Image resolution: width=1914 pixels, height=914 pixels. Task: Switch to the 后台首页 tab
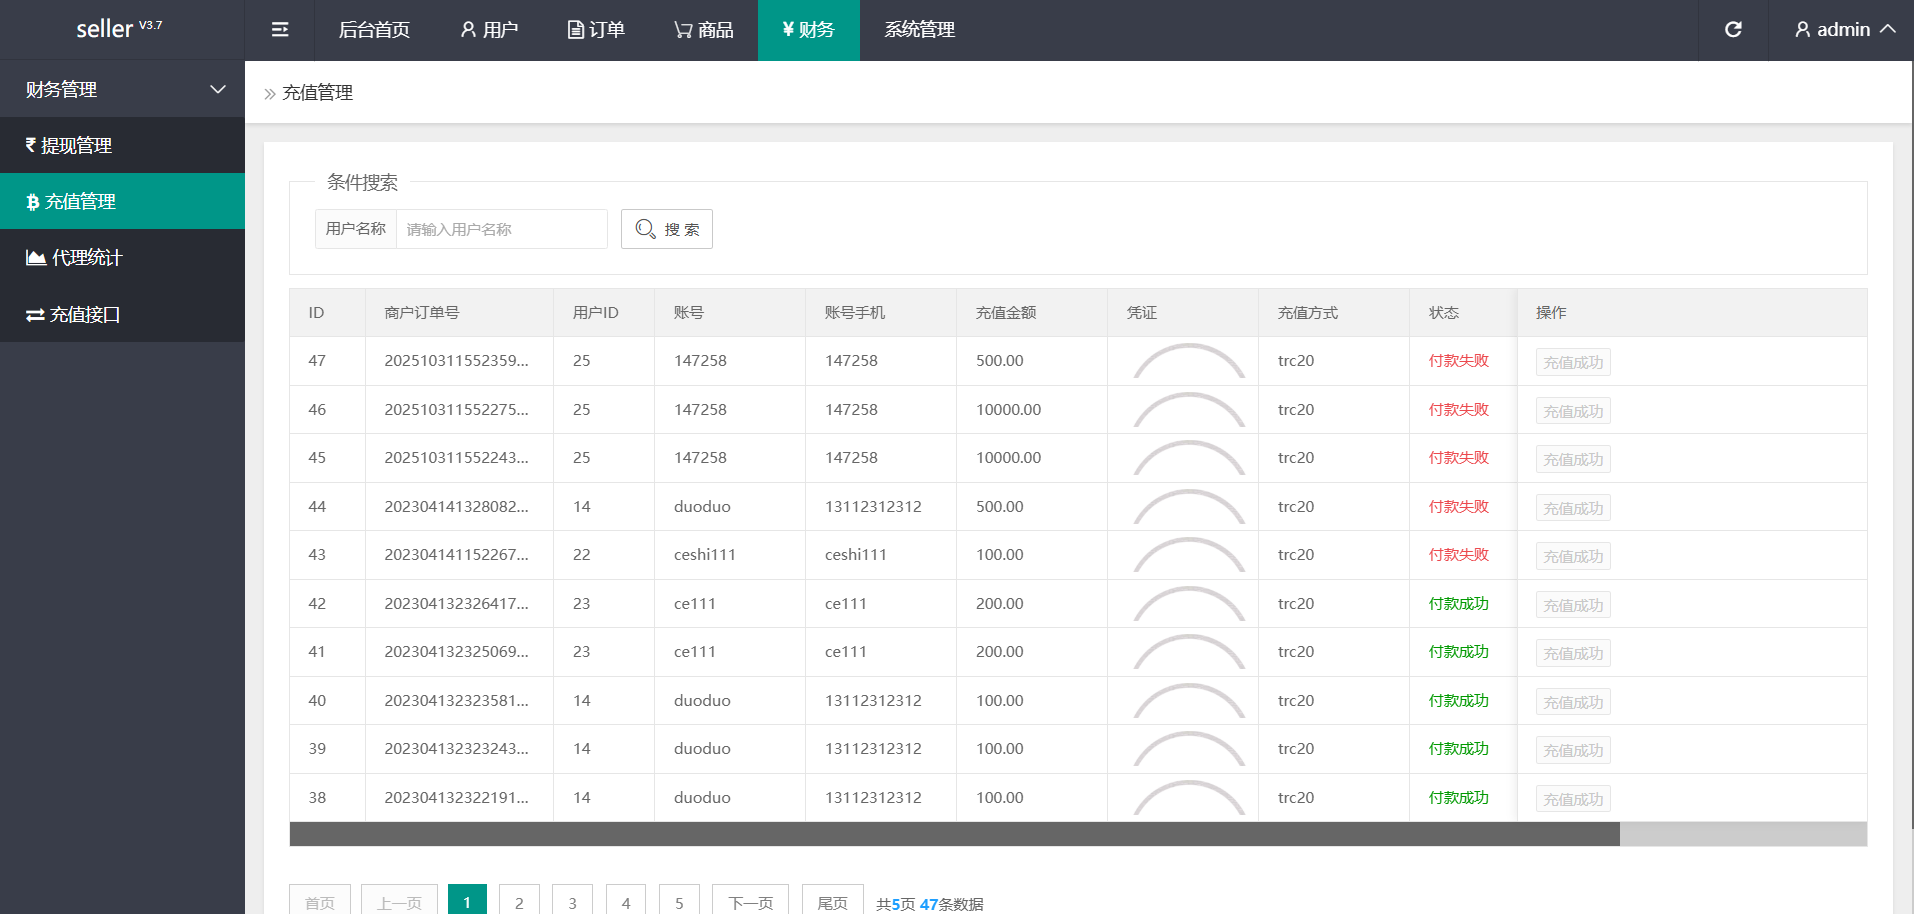tap(374, 30)
